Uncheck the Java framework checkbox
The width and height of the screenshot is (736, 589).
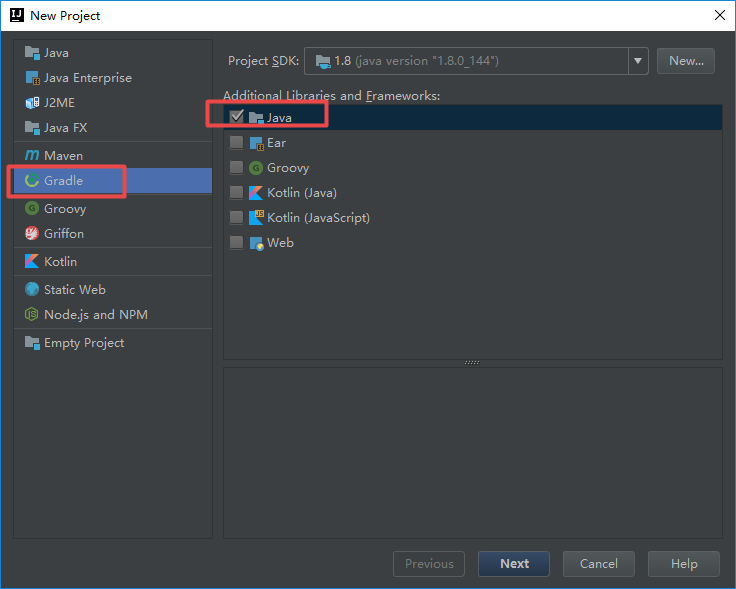pos(237,116)
